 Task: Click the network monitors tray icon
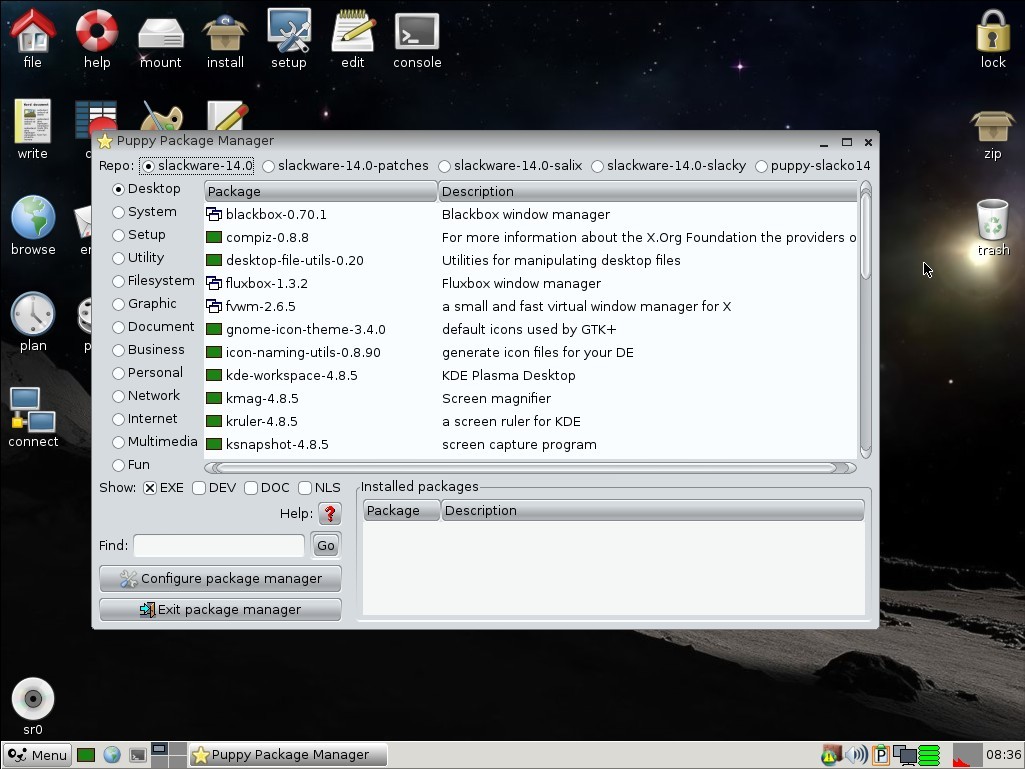coord(905,755)
